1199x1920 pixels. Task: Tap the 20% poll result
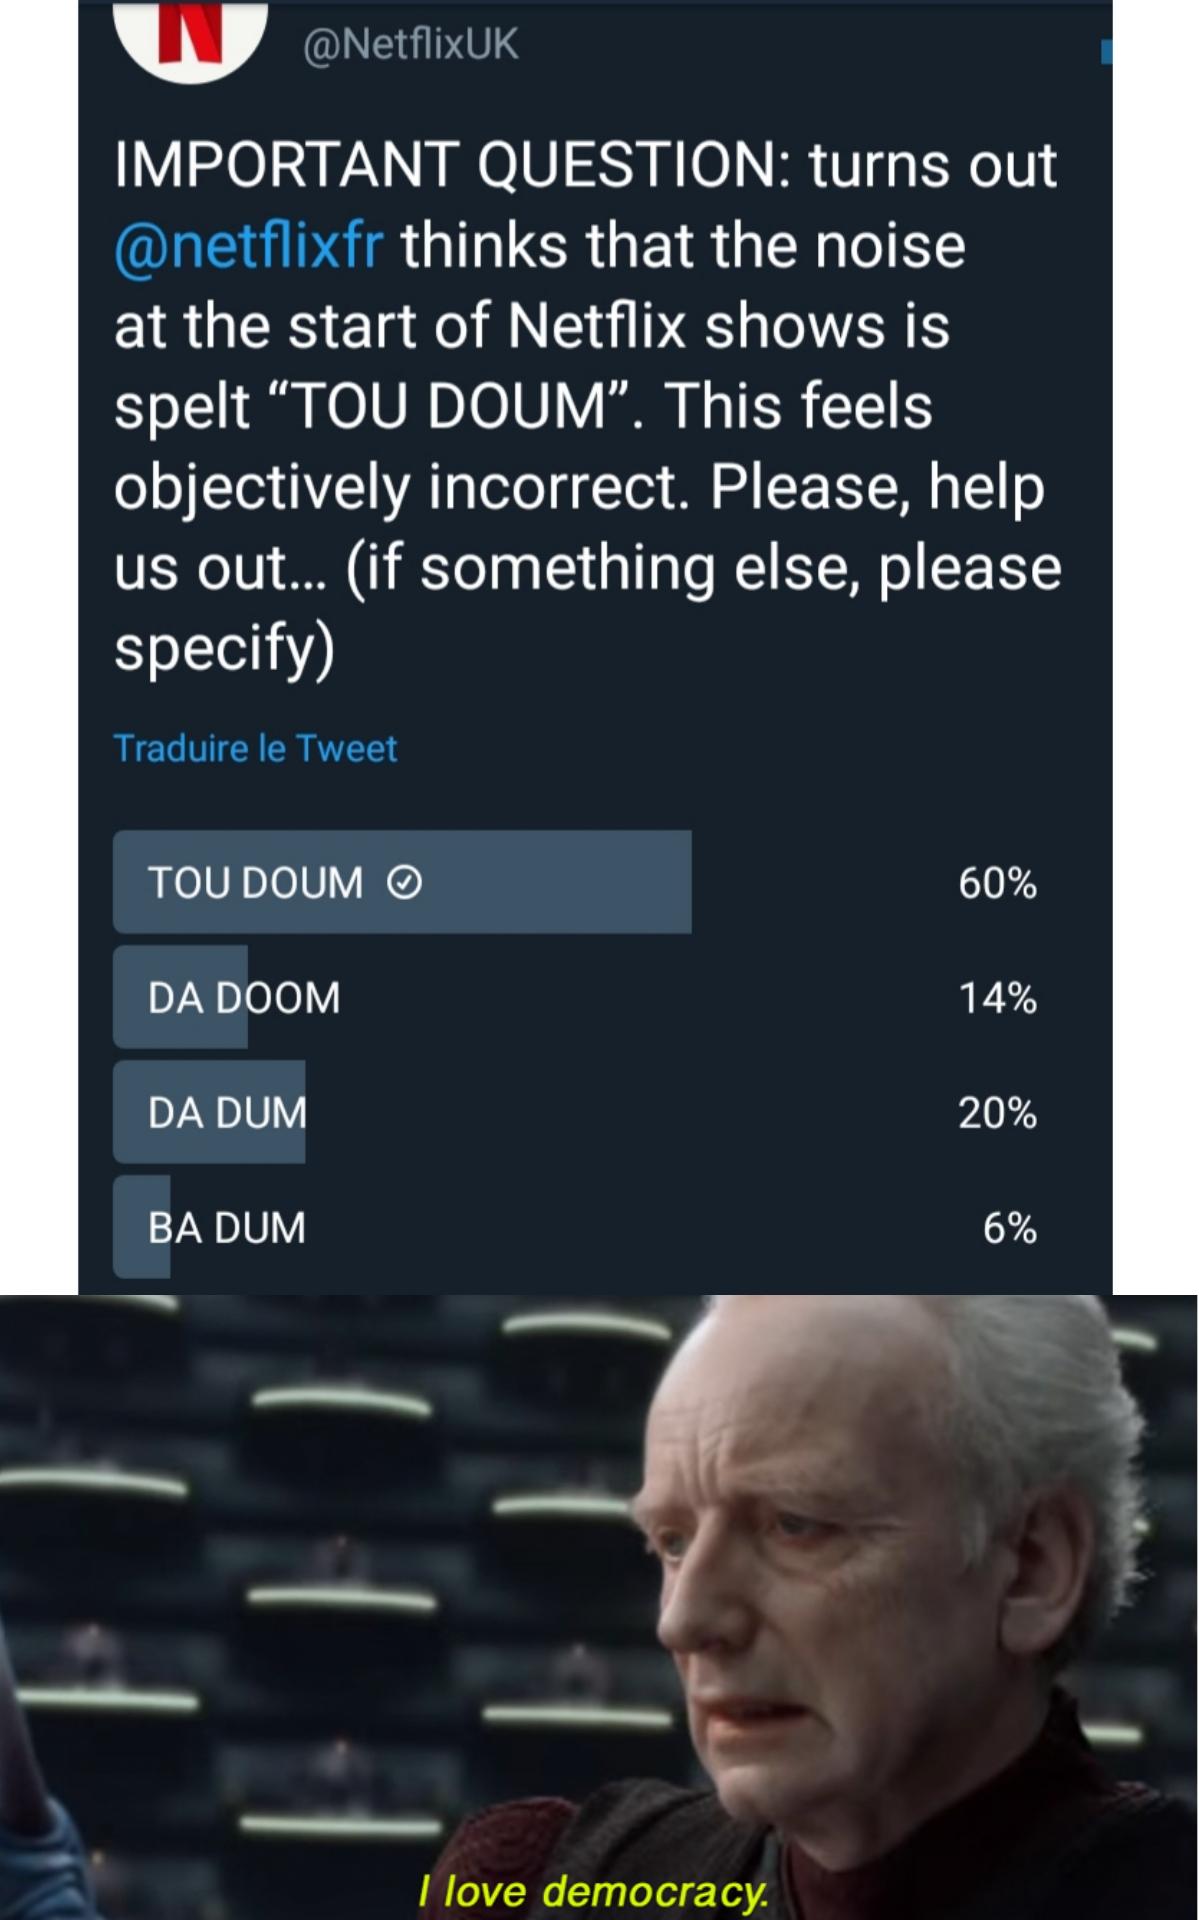(x=997, y=1113)
